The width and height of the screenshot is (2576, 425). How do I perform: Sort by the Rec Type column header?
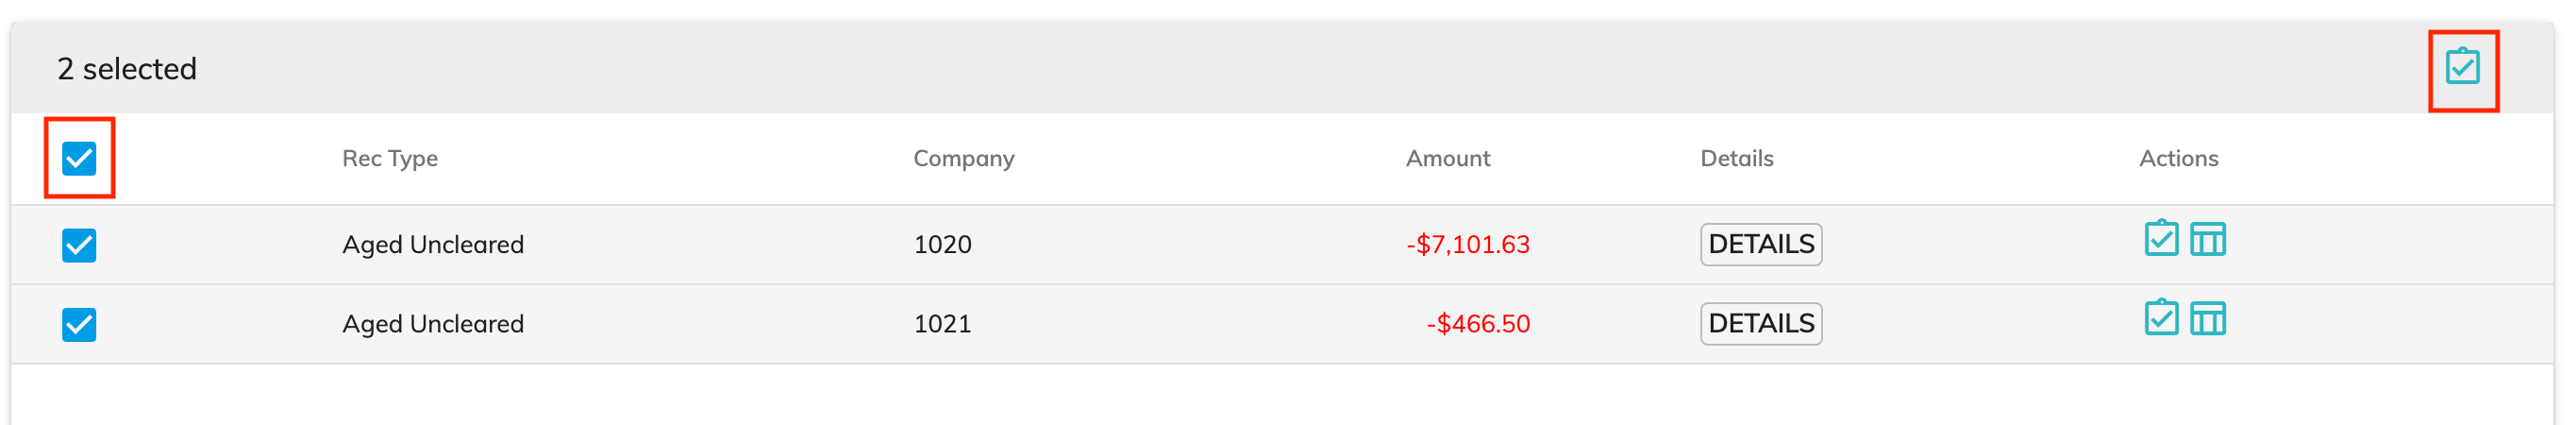(390, 158)
